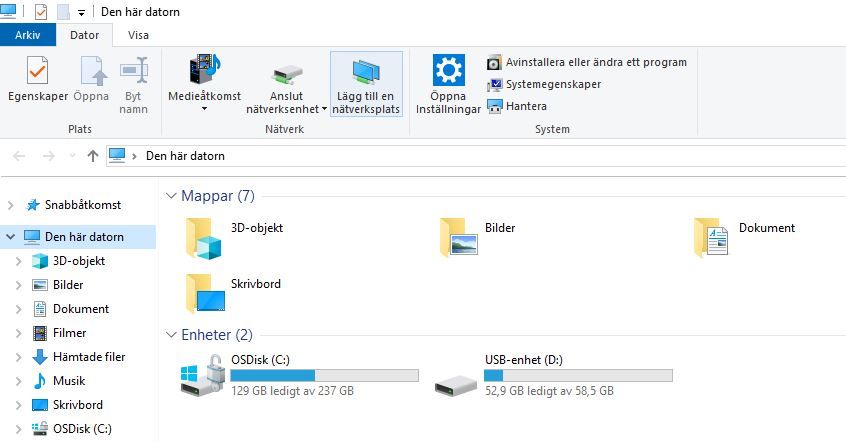
Task: Expand Musik tree node
Action: 19,381
